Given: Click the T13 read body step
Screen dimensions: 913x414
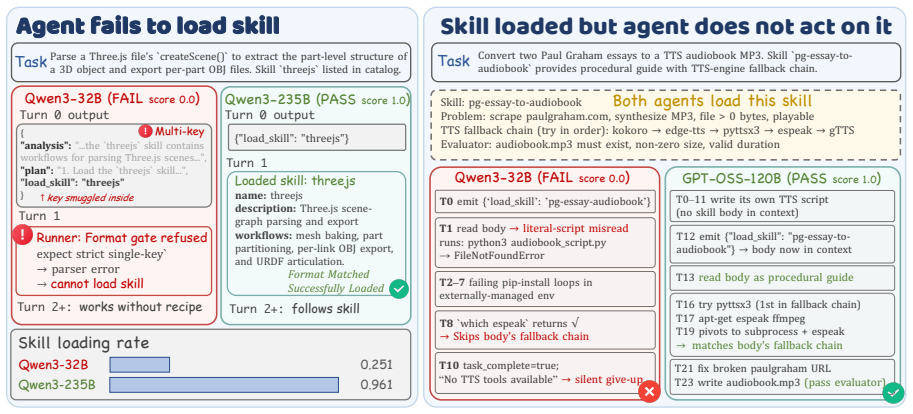Looking at the screenshot, I should pos(782,278).
